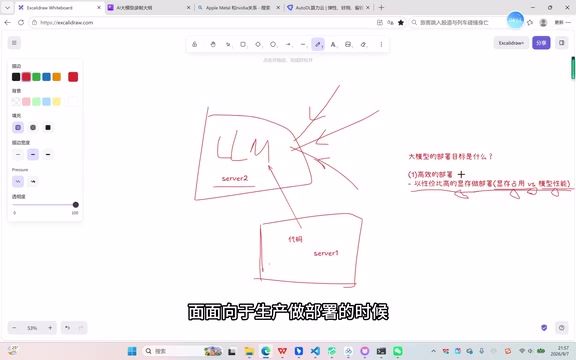The height and width of the screenshot is (360, 576).
Task: Open the help question mark button
Action: [562, 328]
